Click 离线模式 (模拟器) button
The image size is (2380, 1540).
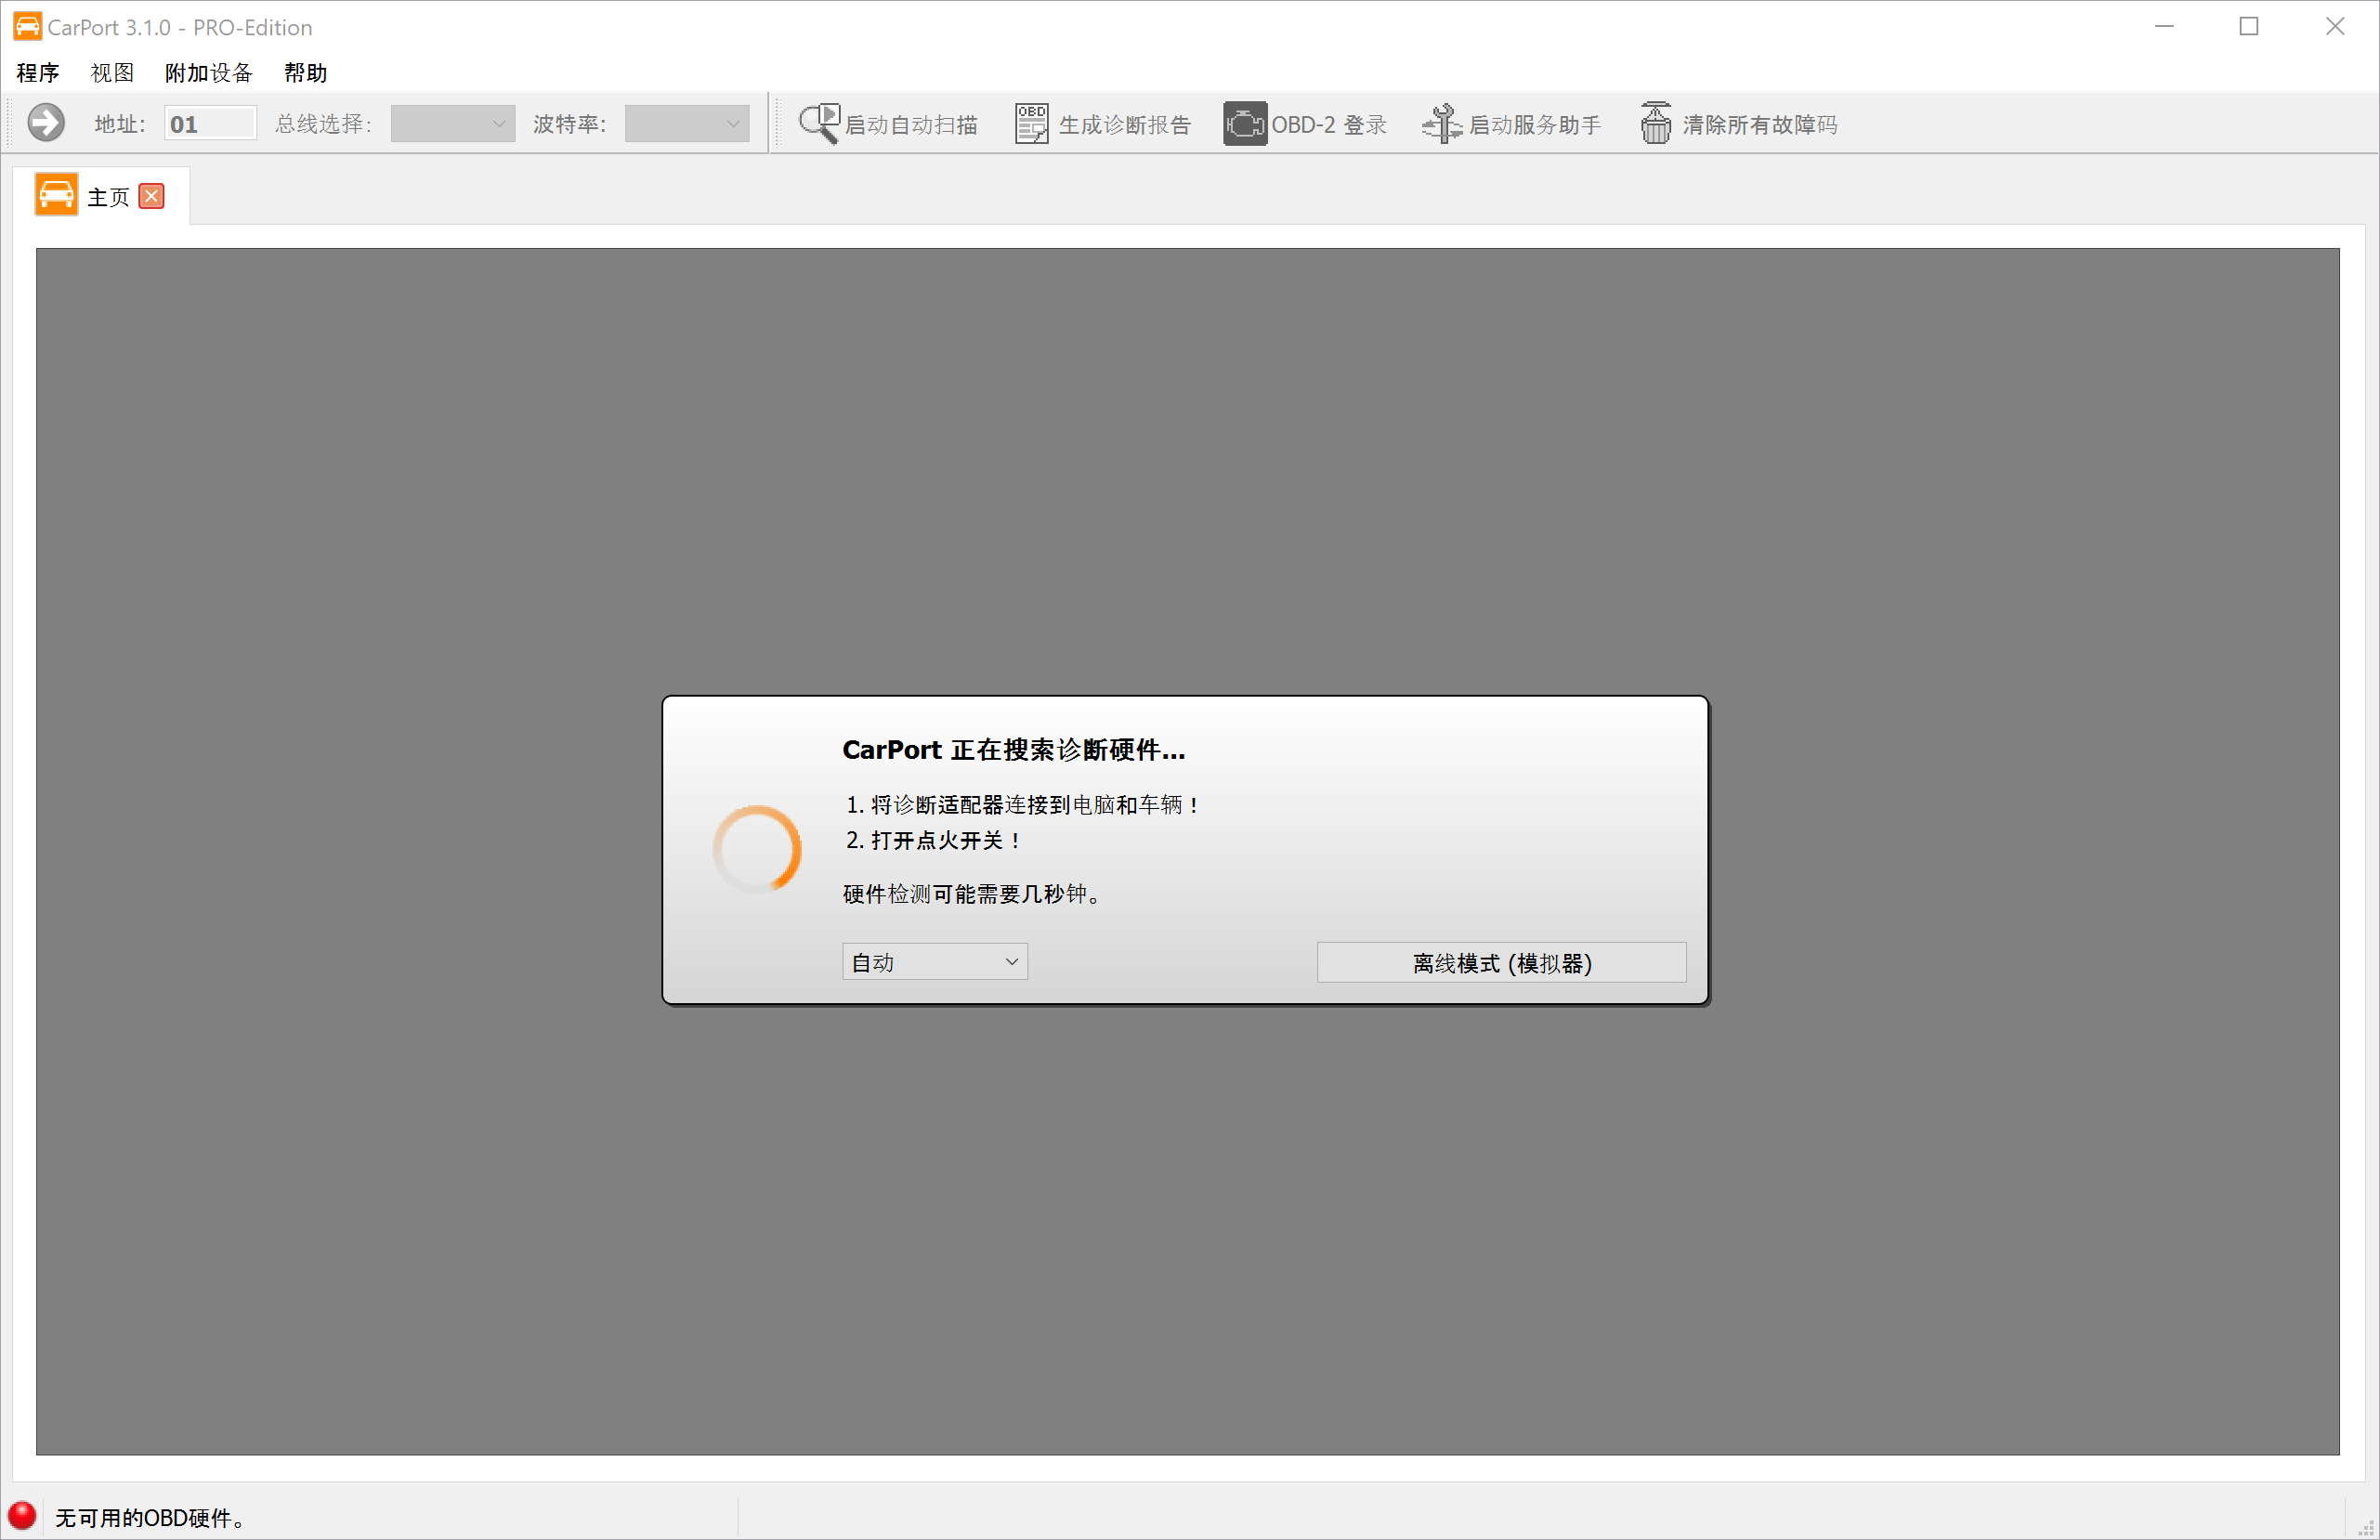tap(1500, 963)
